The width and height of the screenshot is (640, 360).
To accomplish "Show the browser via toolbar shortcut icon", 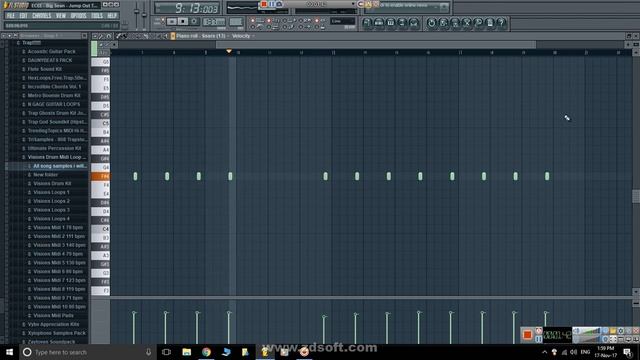I will [402, 23].
